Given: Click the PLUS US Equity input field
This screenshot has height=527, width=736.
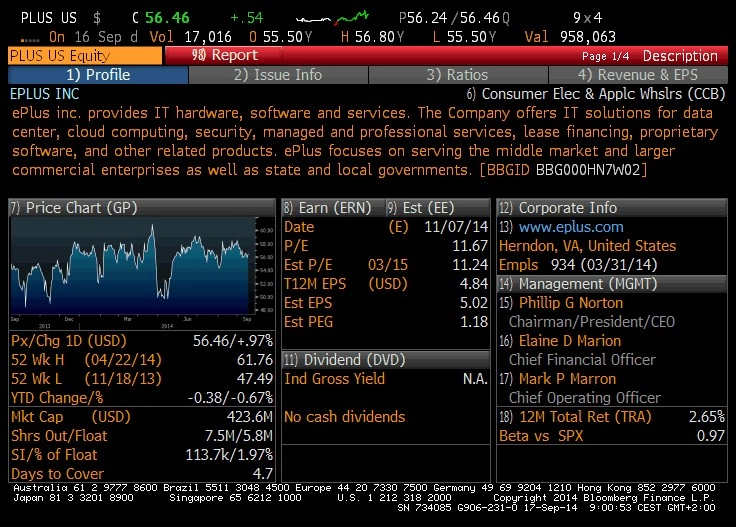Looking at the screenshot, I should (x=85, y=55).
